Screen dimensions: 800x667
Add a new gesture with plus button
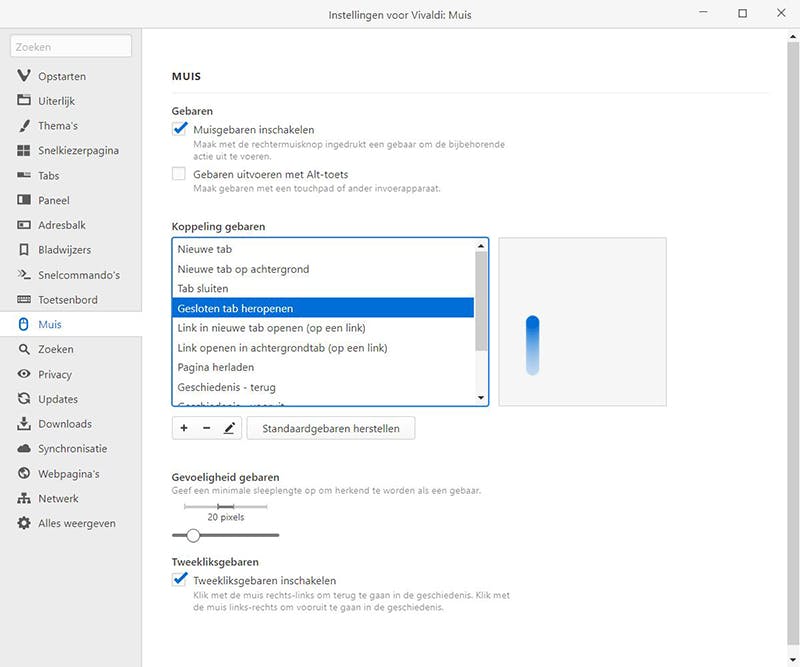(184, 428)
